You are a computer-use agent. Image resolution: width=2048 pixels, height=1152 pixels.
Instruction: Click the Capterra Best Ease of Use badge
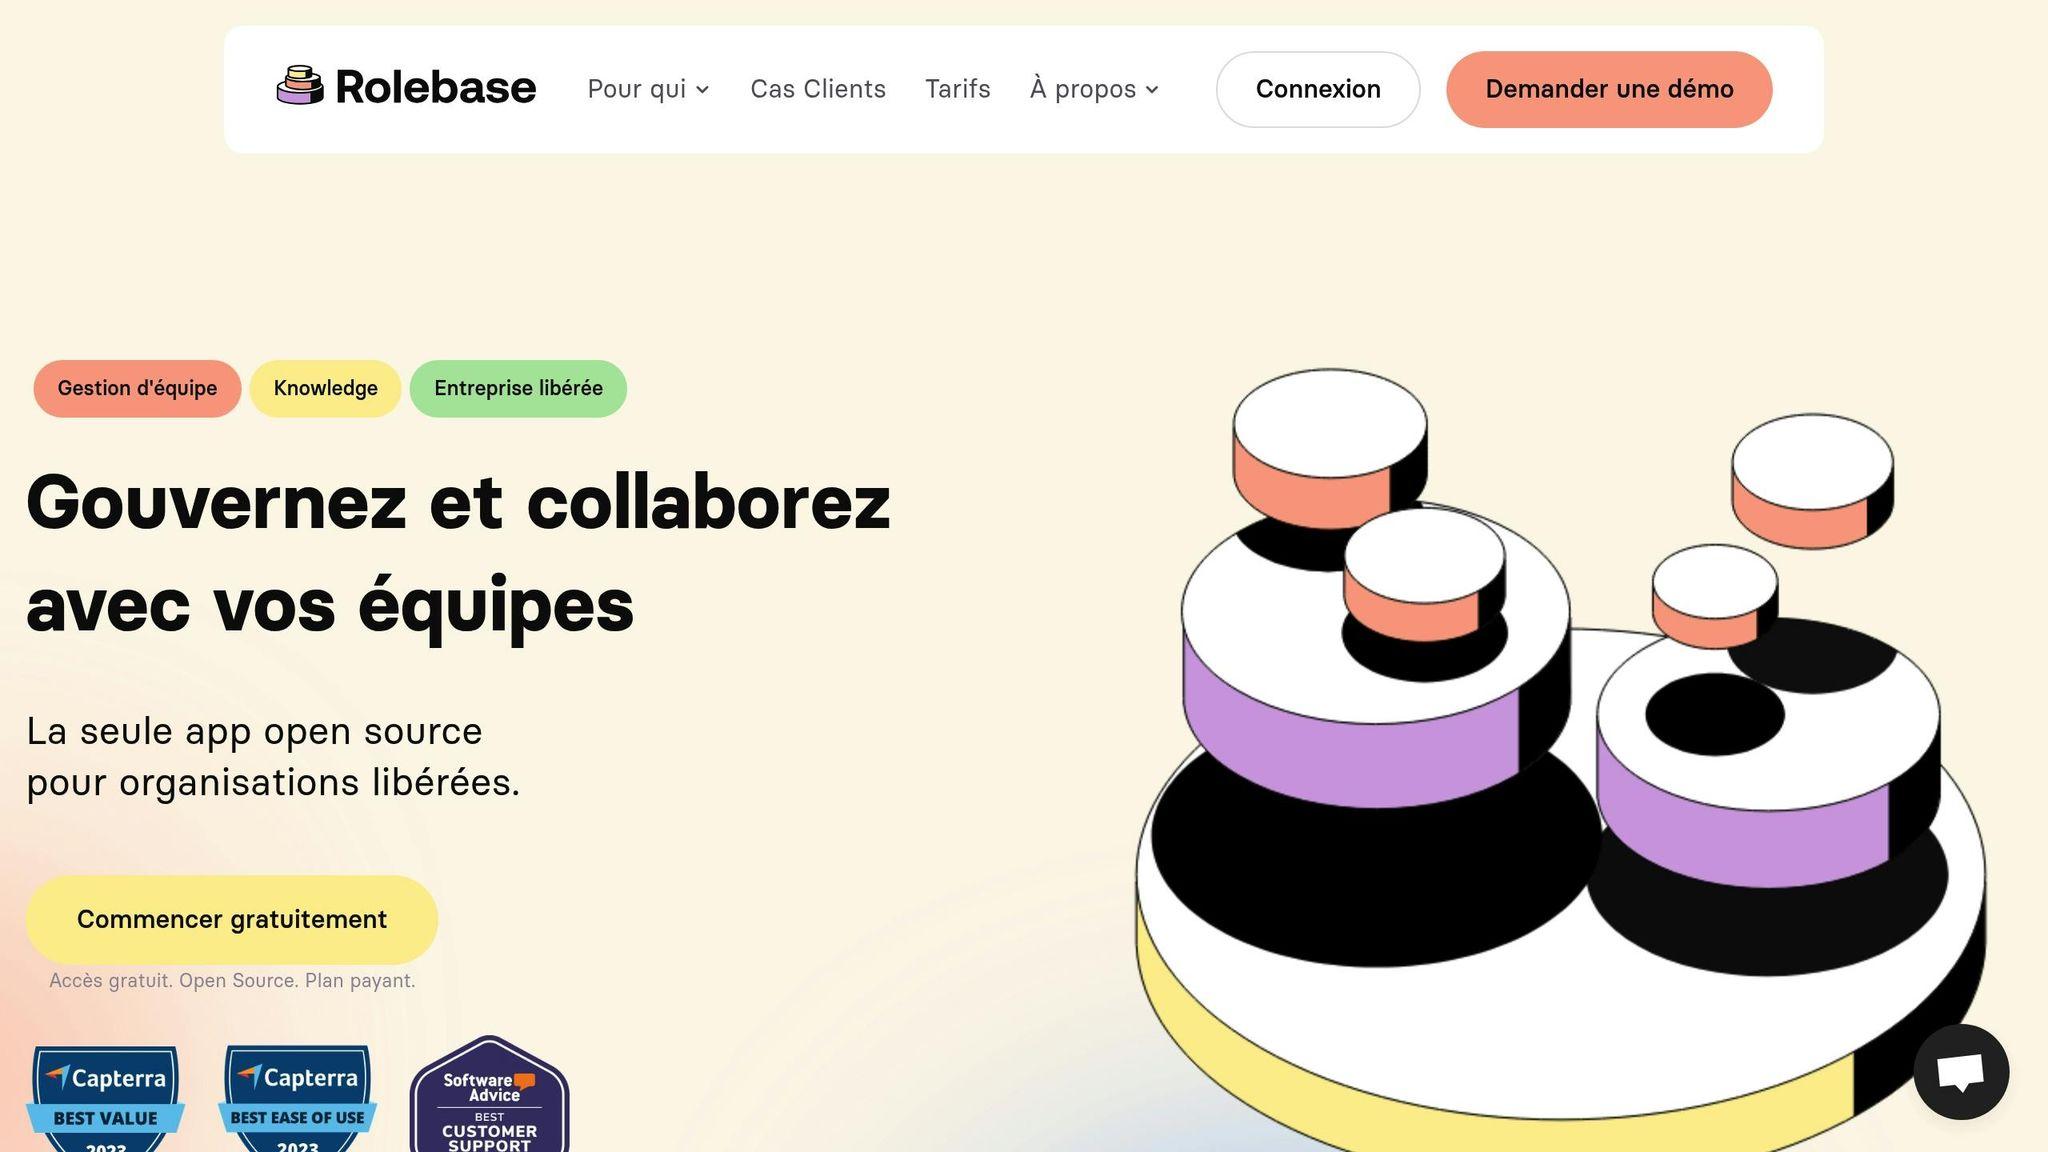tap(298, 1099)
